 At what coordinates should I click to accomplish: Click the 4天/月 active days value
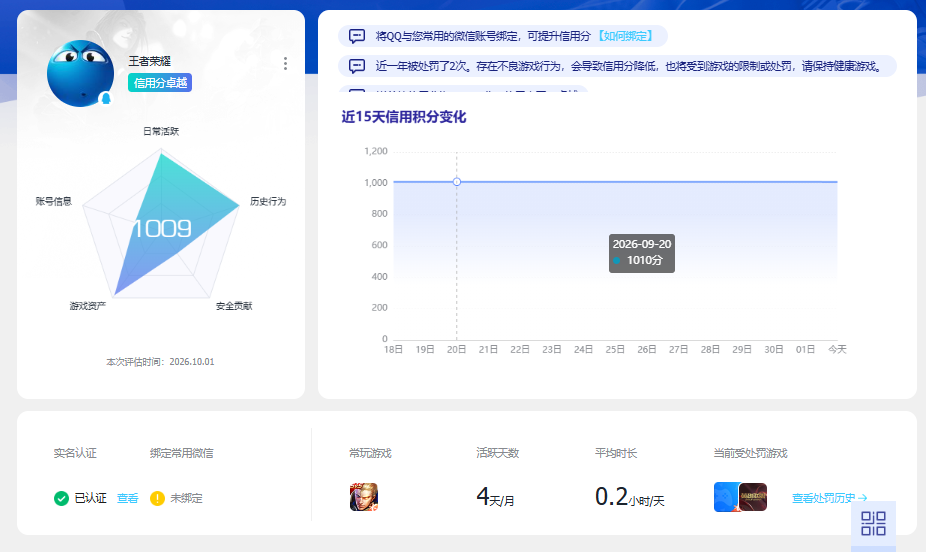click(495, 497)
